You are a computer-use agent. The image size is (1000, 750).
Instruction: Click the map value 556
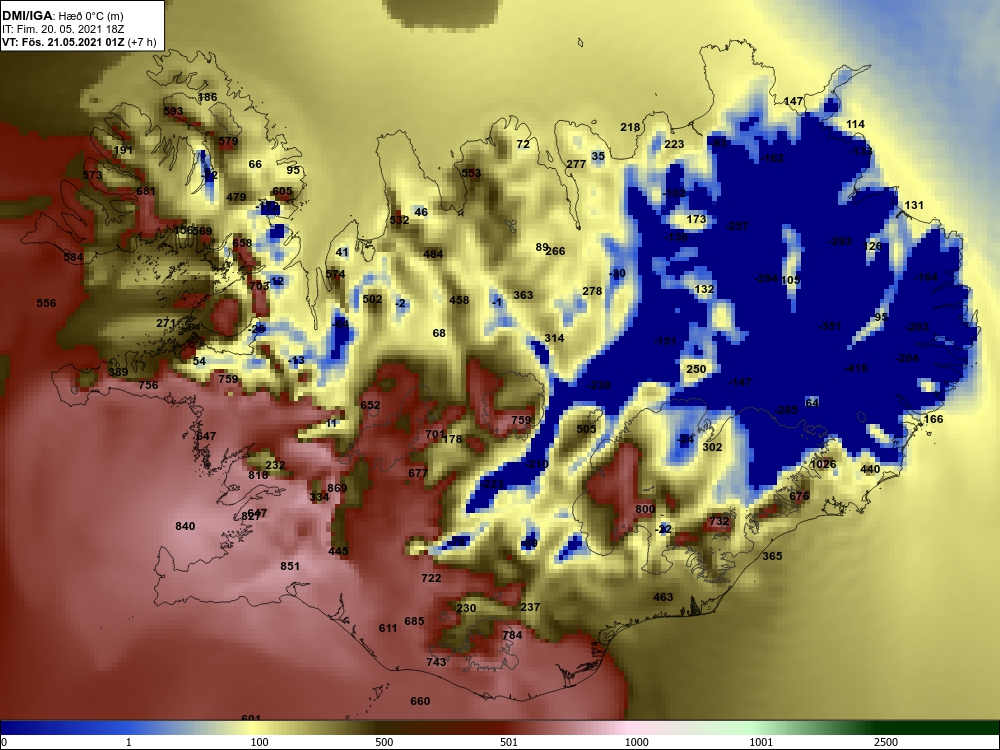(46, 304)
